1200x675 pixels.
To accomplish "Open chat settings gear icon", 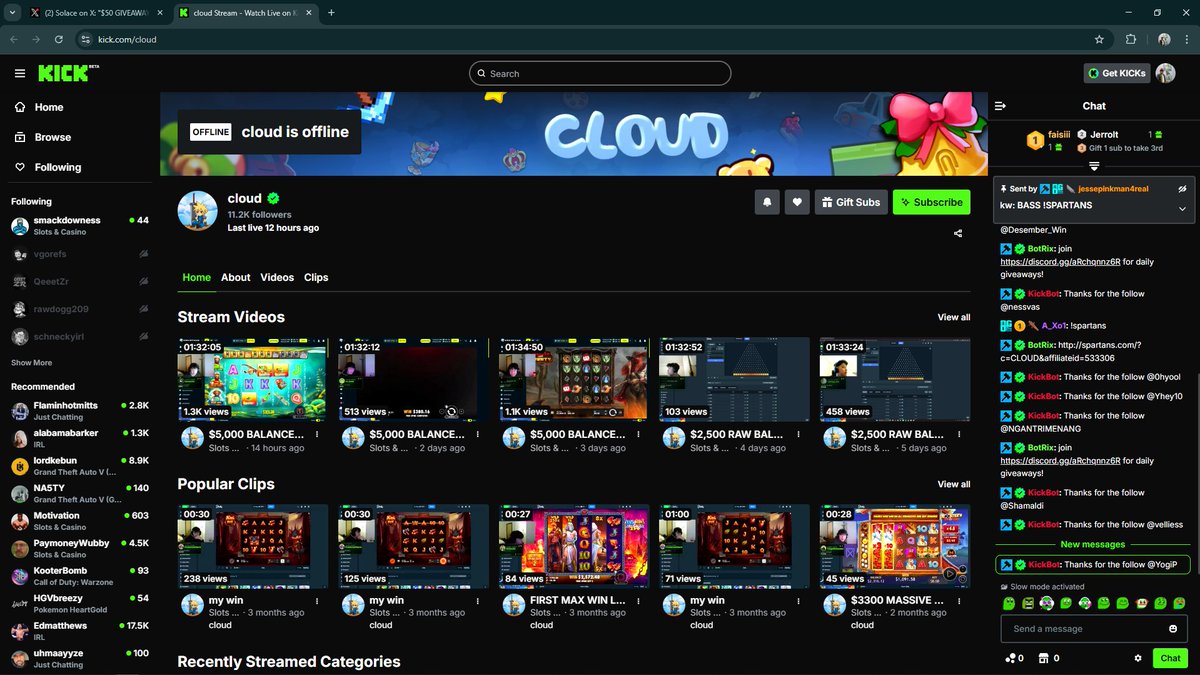I will [x=1138, y=658].
